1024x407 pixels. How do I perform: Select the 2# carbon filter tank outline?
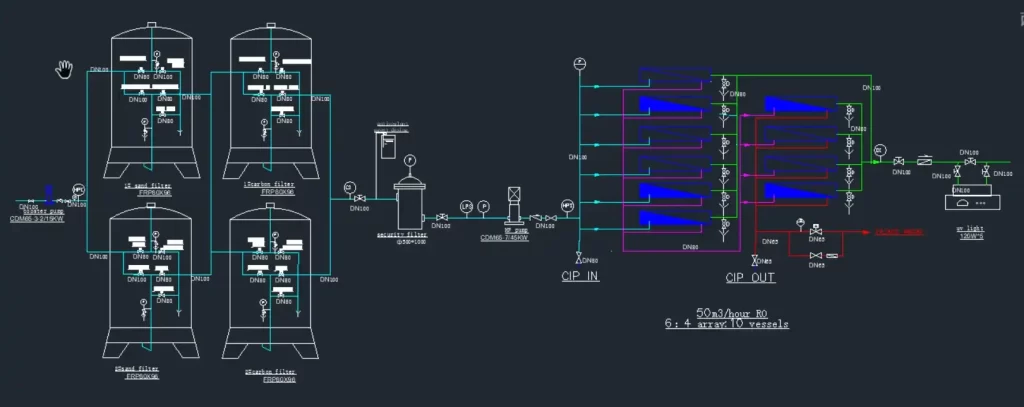[271, 281]
